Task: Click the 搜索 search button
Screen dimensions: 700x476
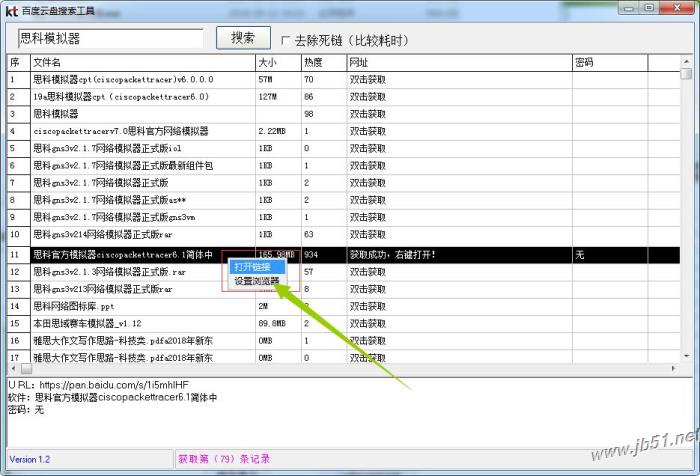Action: click(x=243, y=38)
